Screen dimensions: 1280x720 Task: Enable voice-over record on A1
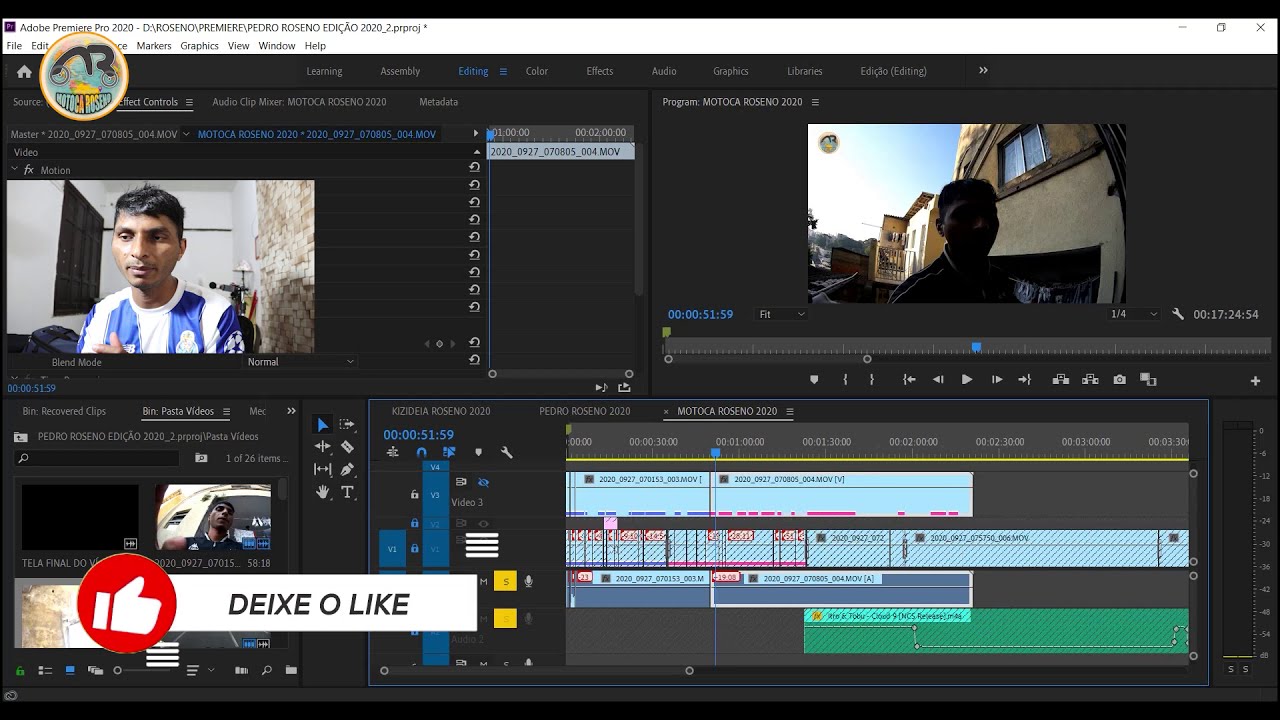coord(528,581)
